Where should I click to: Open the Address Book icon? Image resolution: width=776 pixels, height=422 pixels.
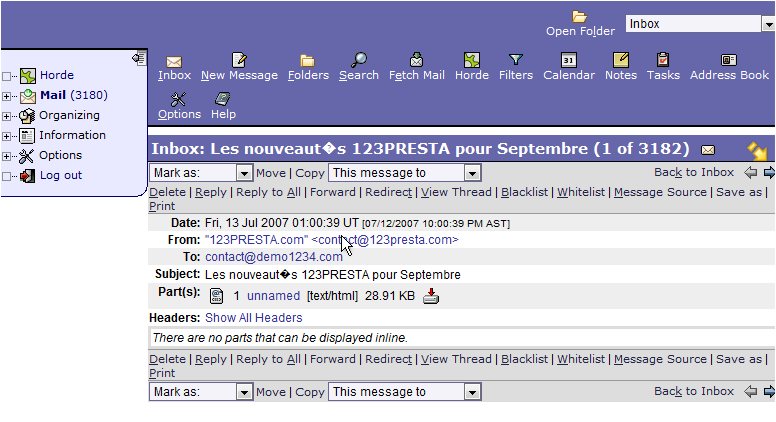[x=729, y=60]
